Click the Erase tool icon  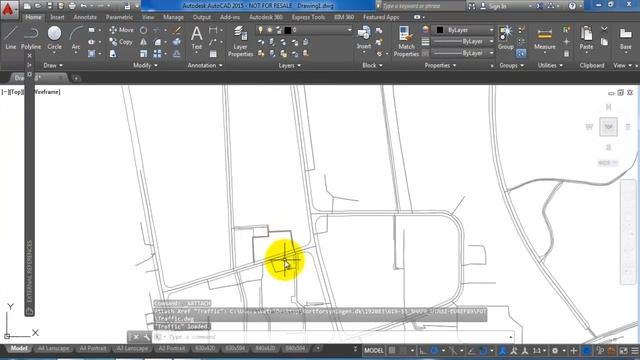pyautogui.click(x=177, y=30)
